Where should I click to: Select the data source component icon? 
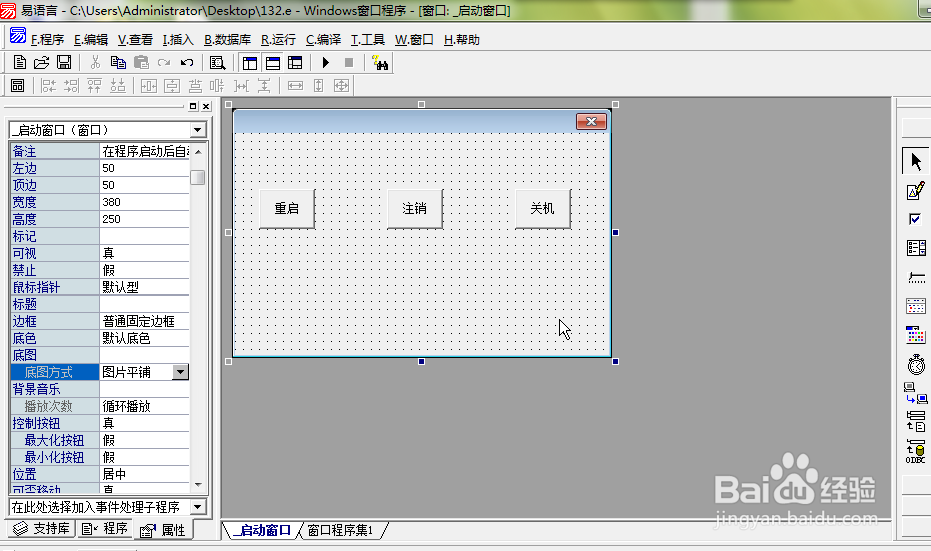point(916,422)
